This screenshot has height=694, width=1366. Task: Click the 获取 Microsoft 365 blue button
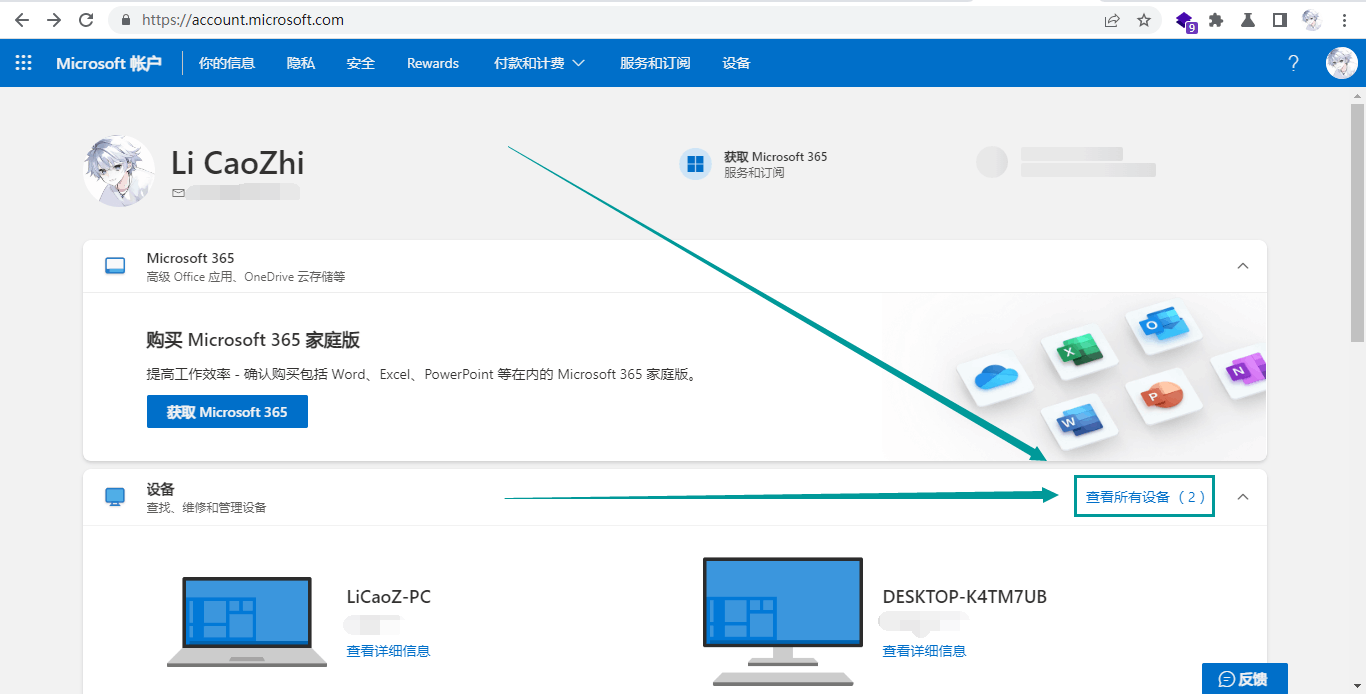(x=227, y=412)
